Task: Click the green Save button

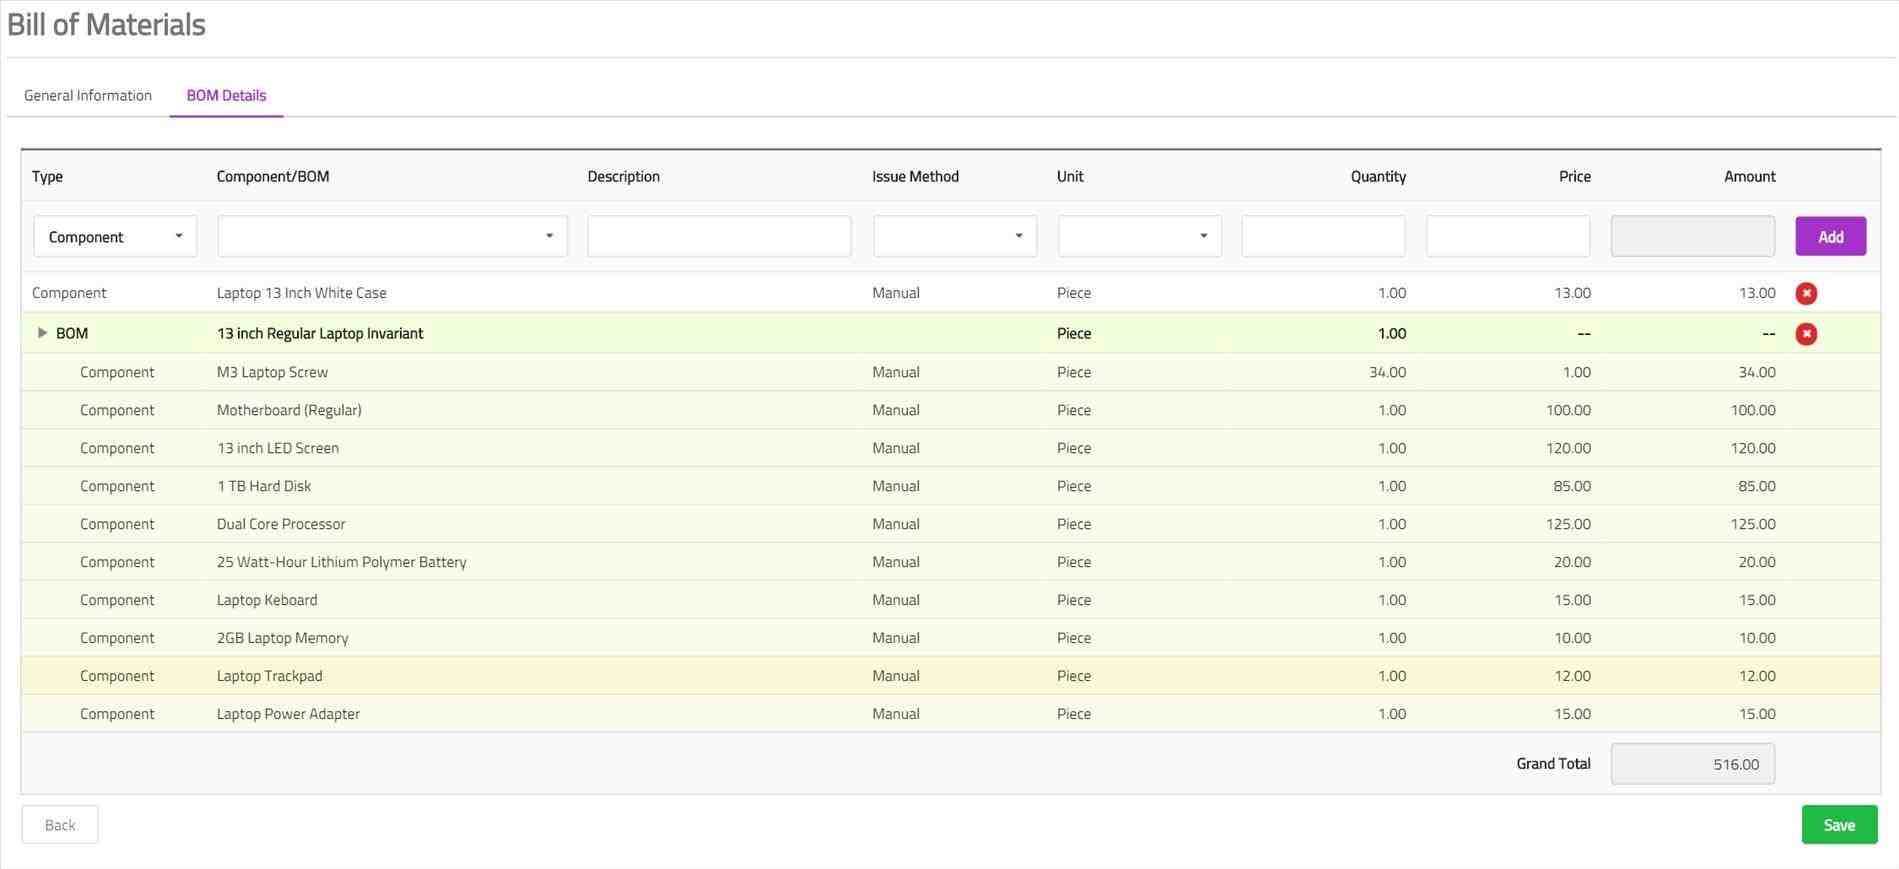Action: (x=1839, y=825)
